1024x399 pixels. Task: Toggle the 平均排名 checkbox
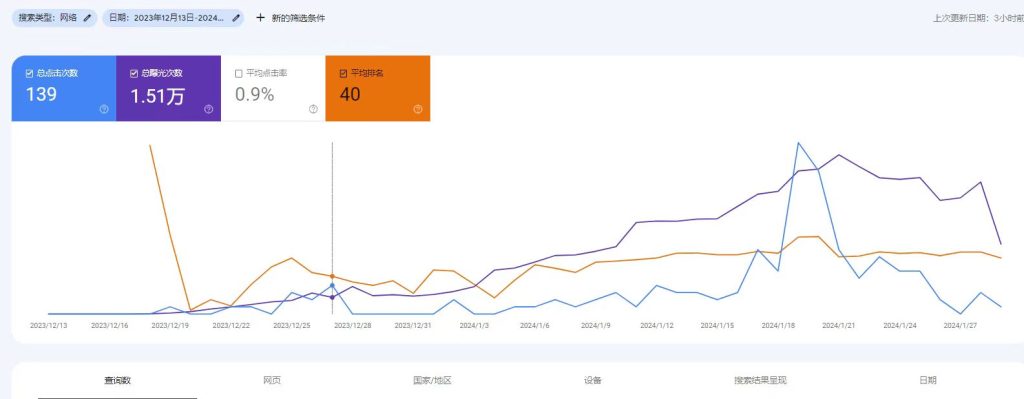pyautogui.click(x=344, y=73)
